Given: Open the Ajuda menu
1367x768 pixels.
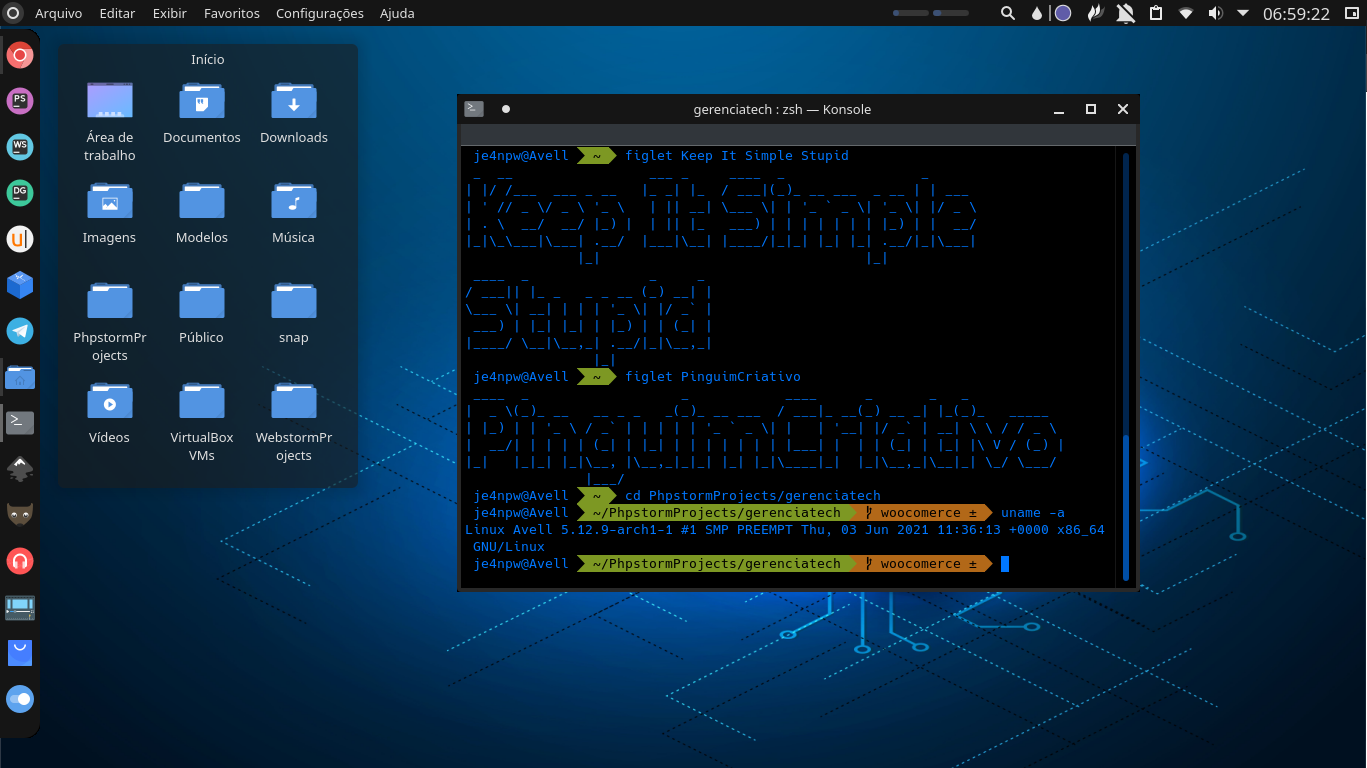Looking at the screenshot, I should click(x=397, y=13).
